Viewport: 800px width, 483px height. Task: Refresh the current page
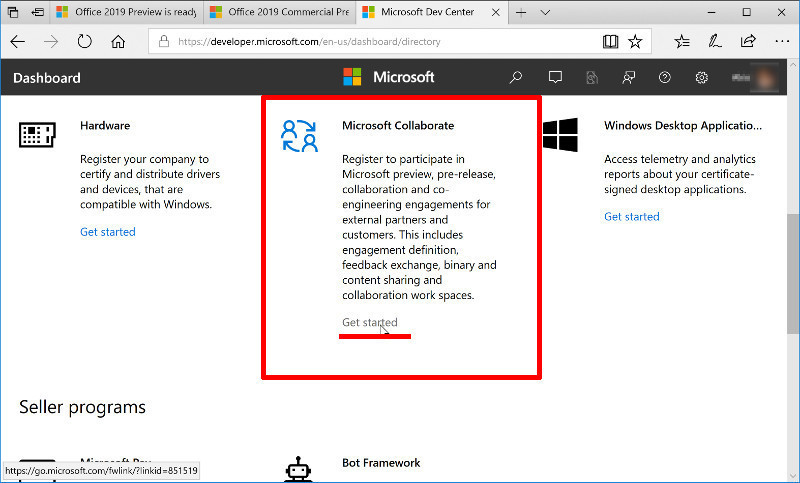pyautogui.click(x=85, y=41)
